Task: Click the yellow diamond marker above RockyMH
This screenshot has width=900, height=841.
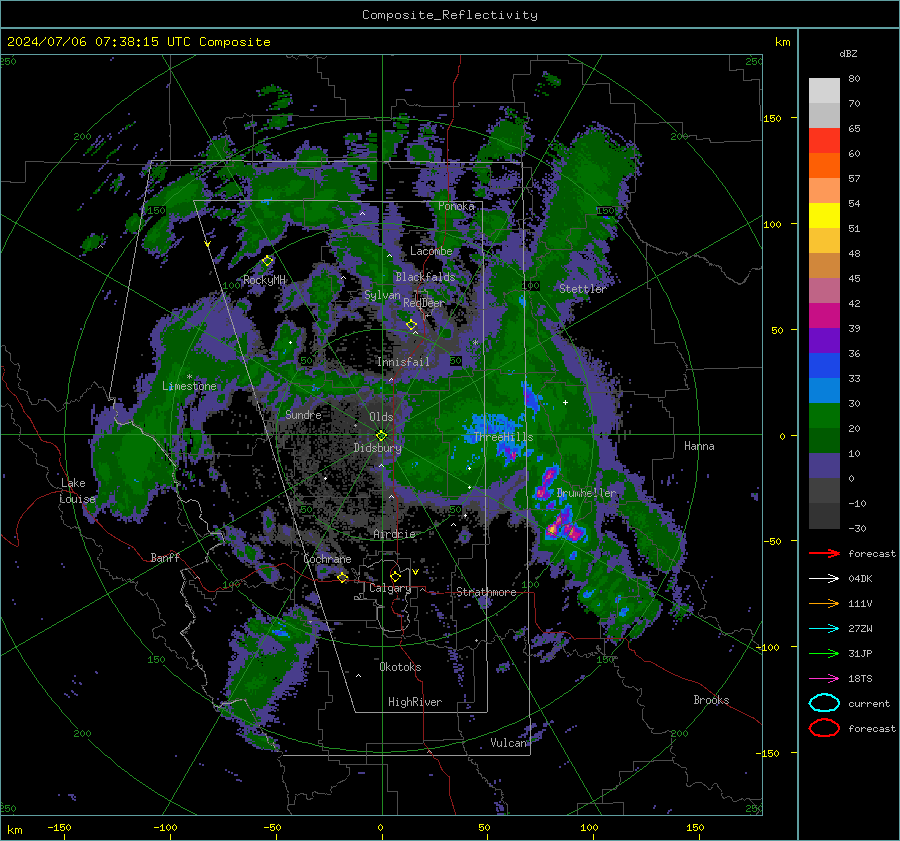Action: [267, 261]
